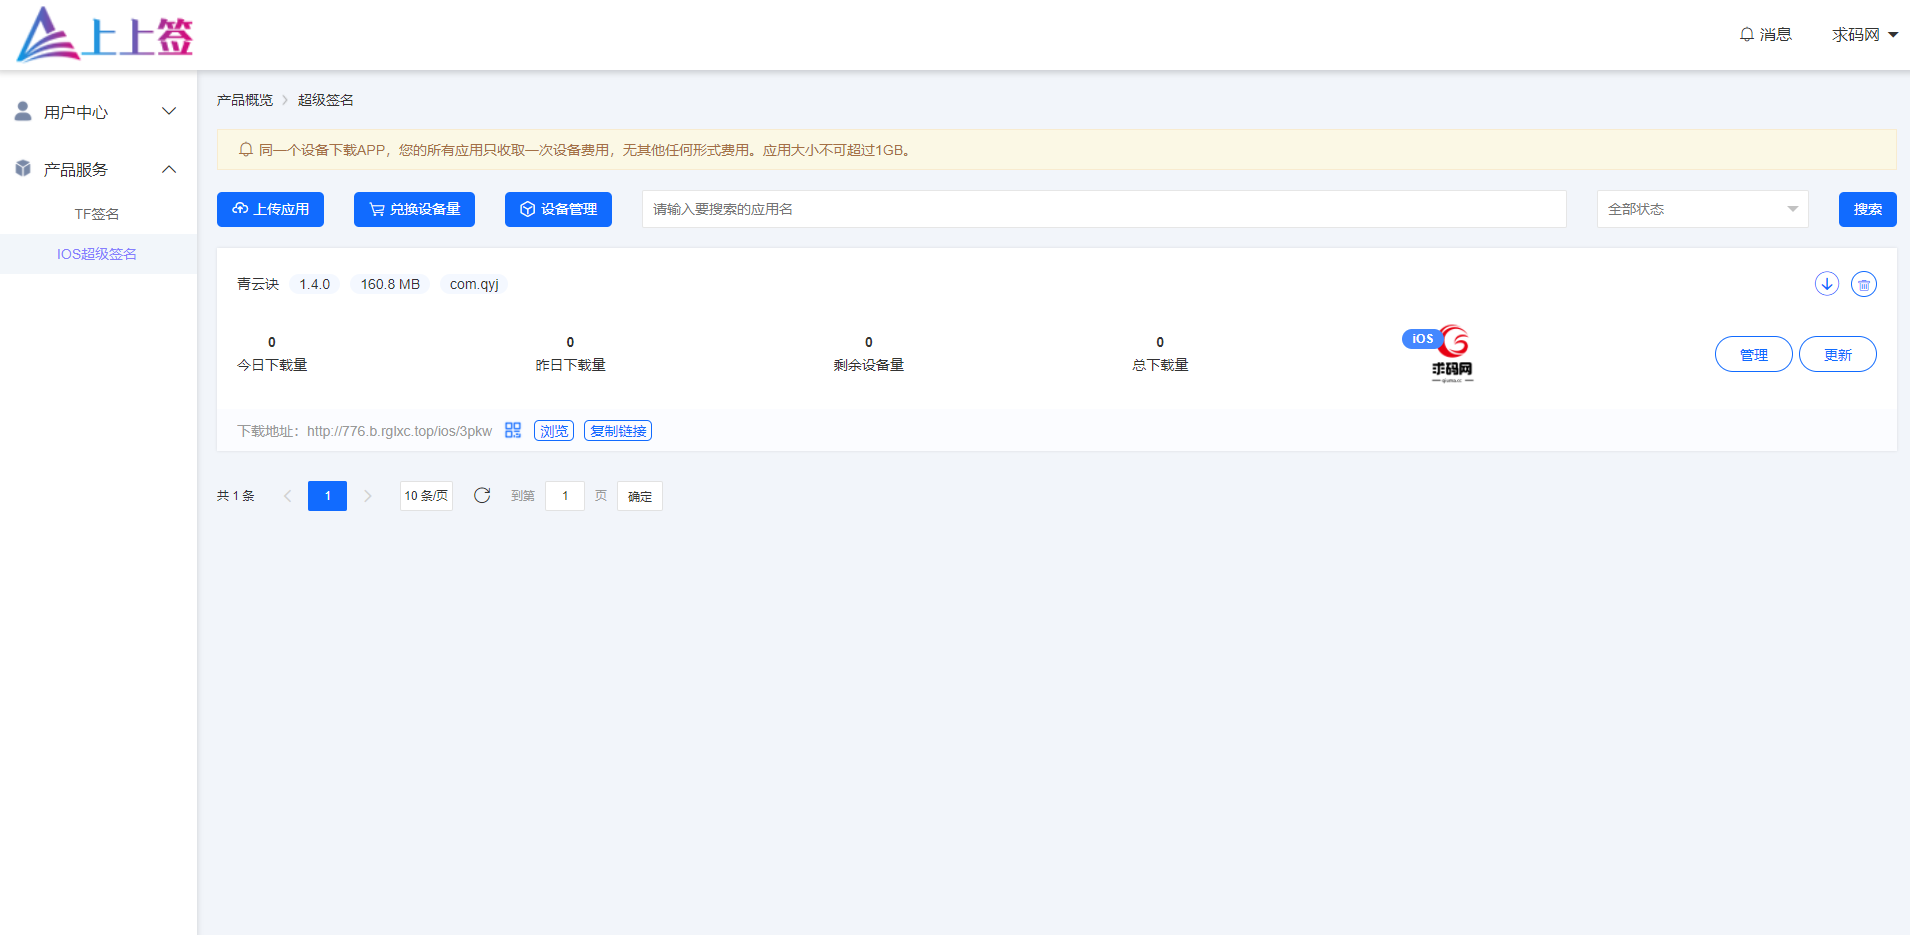Click the refresh icon in pagination bar
1910x935 pixels.
click(x=482, y=496)
